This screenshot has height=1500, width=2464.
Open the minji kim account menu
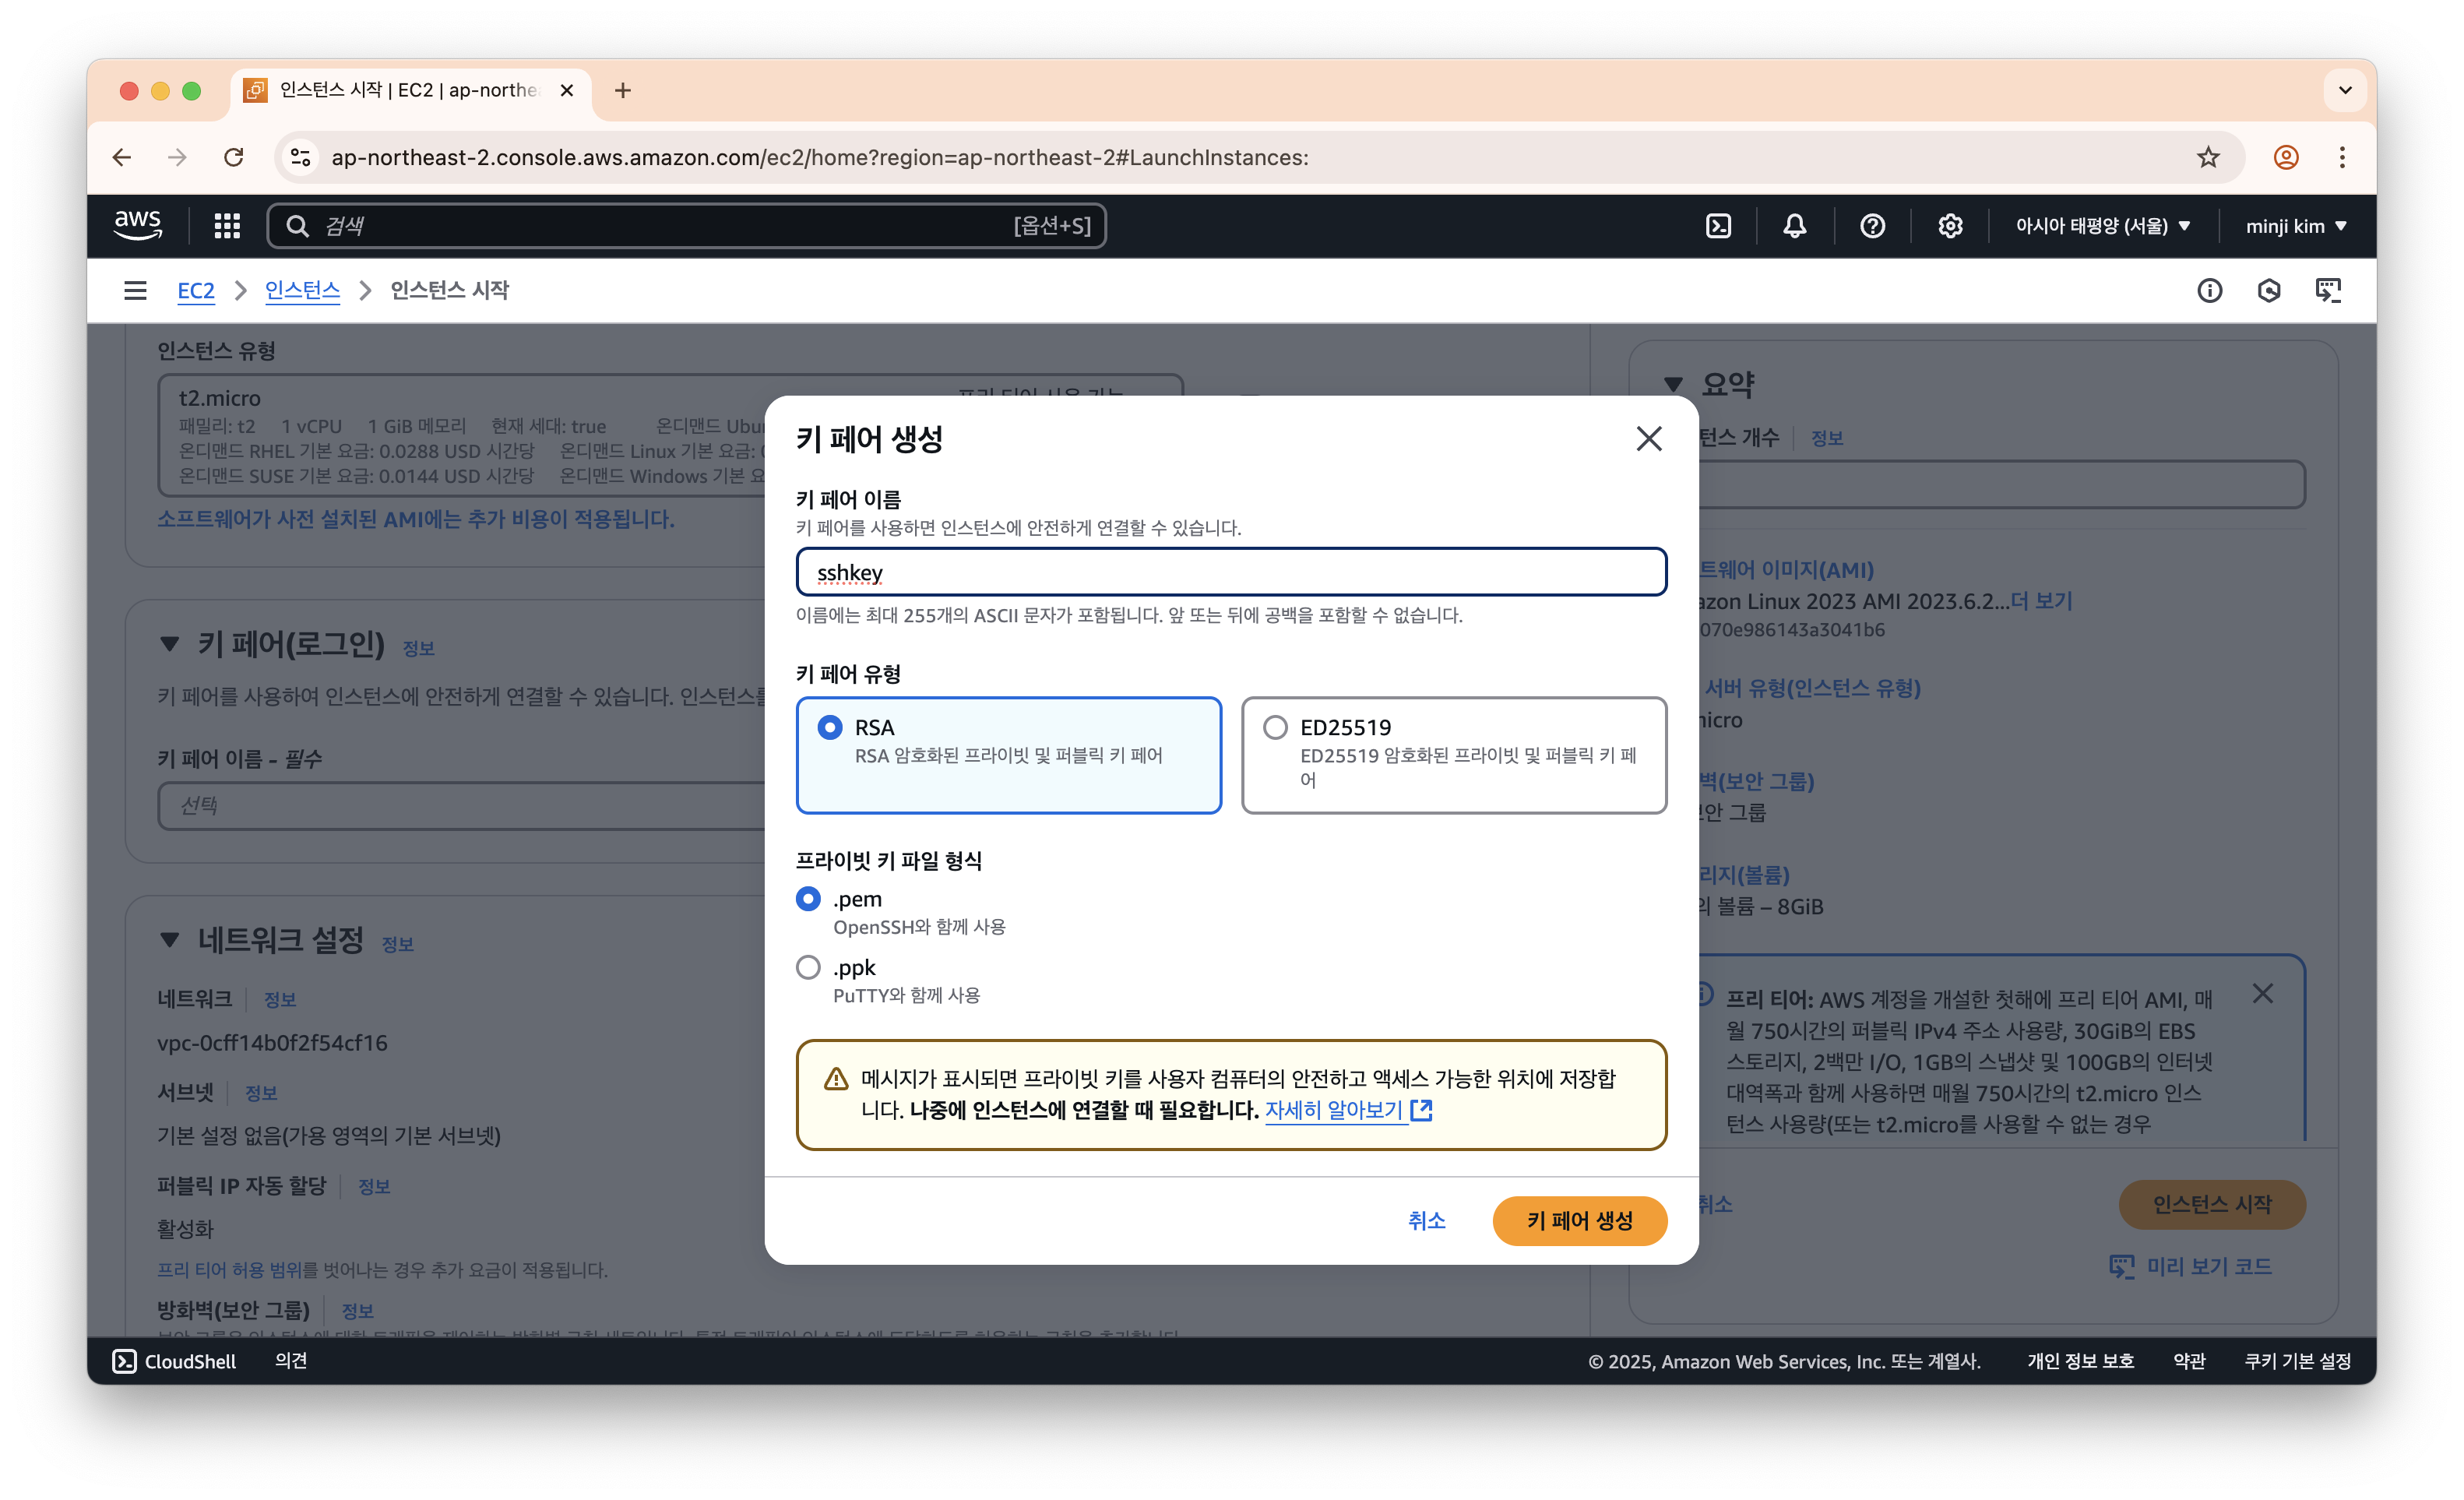[x=2296, y=226]
